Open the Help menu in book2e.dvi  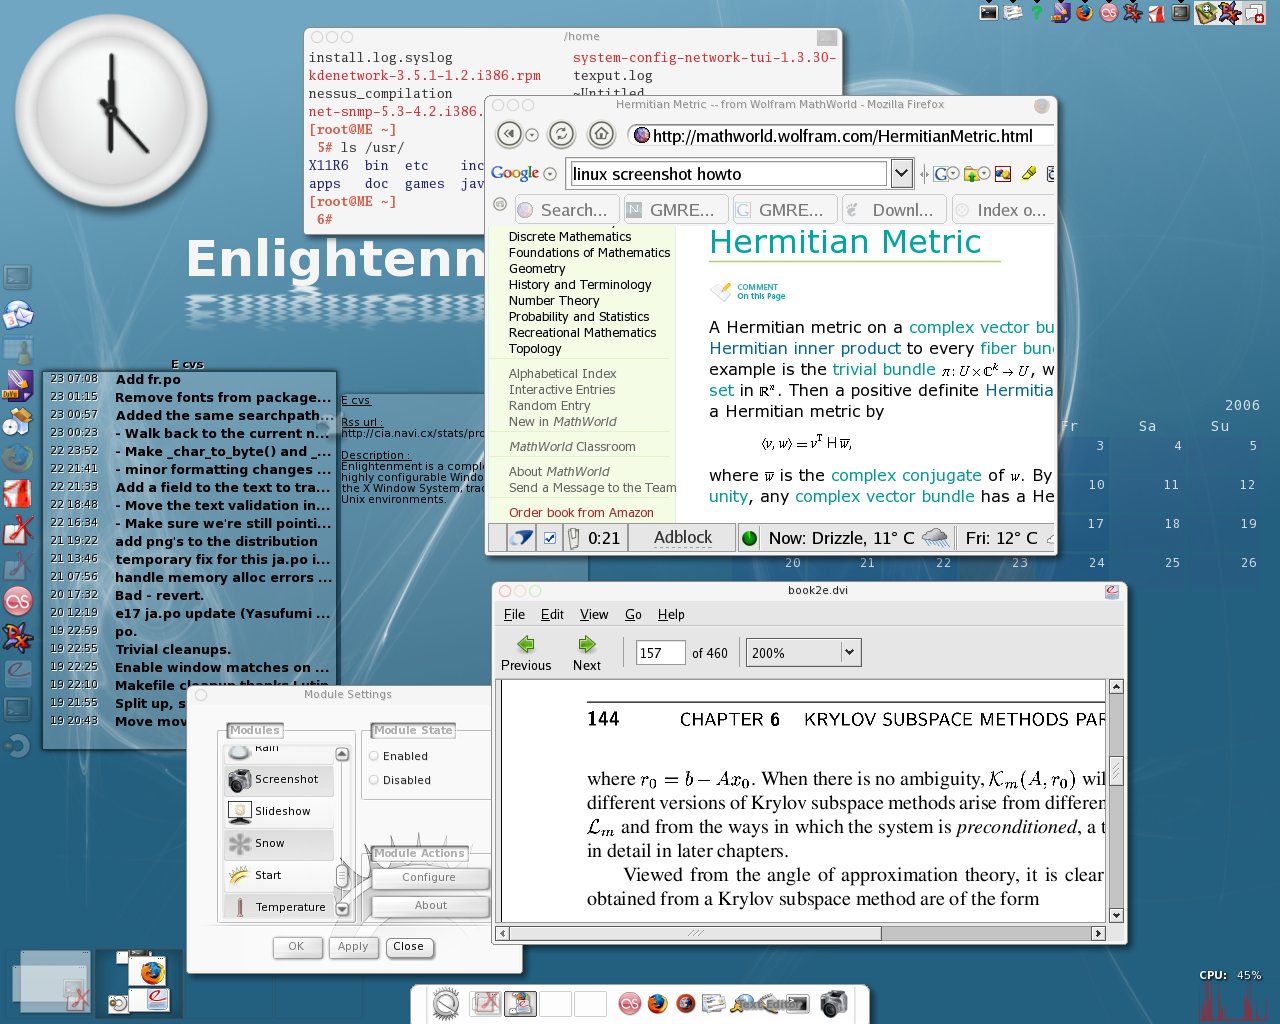pyautogui.click(x=671, y=614)
